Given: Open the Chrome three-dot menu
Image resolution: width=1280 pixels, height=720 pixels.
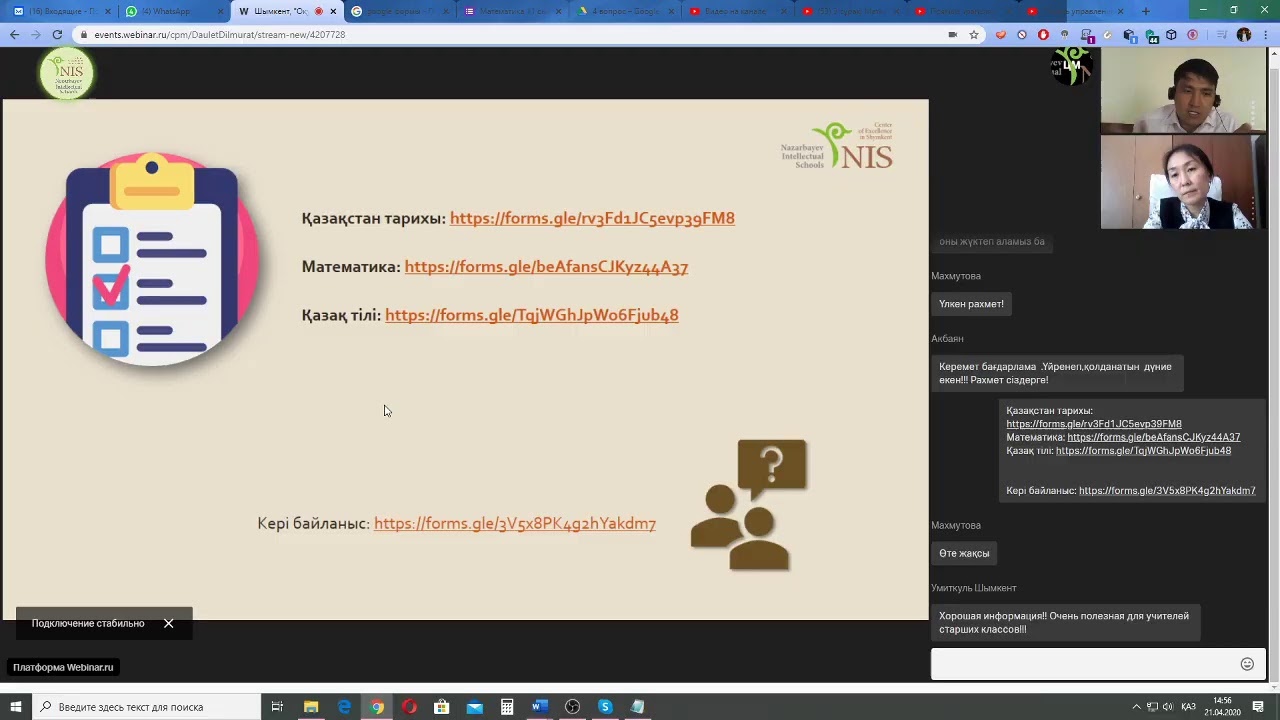Looking at the screenshot, I should point(1266,35).
